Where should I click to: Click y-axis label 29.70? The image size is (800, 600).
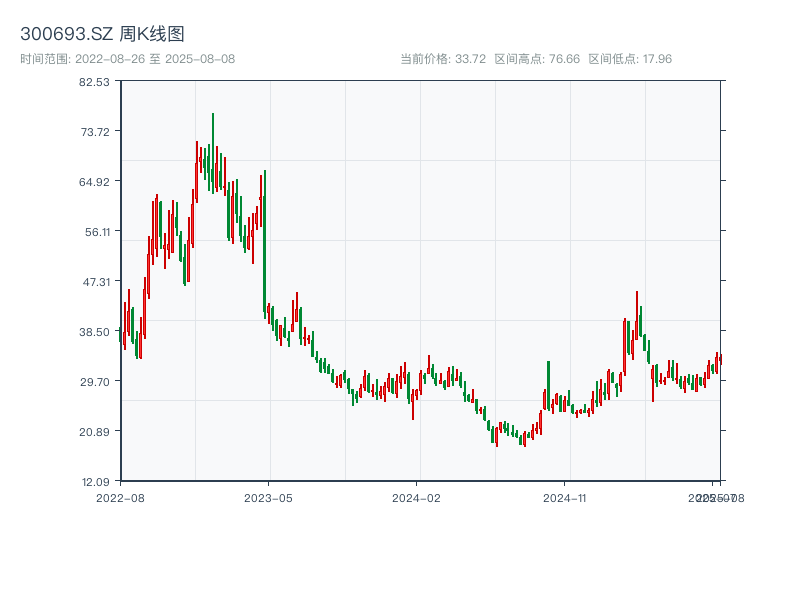95,382
